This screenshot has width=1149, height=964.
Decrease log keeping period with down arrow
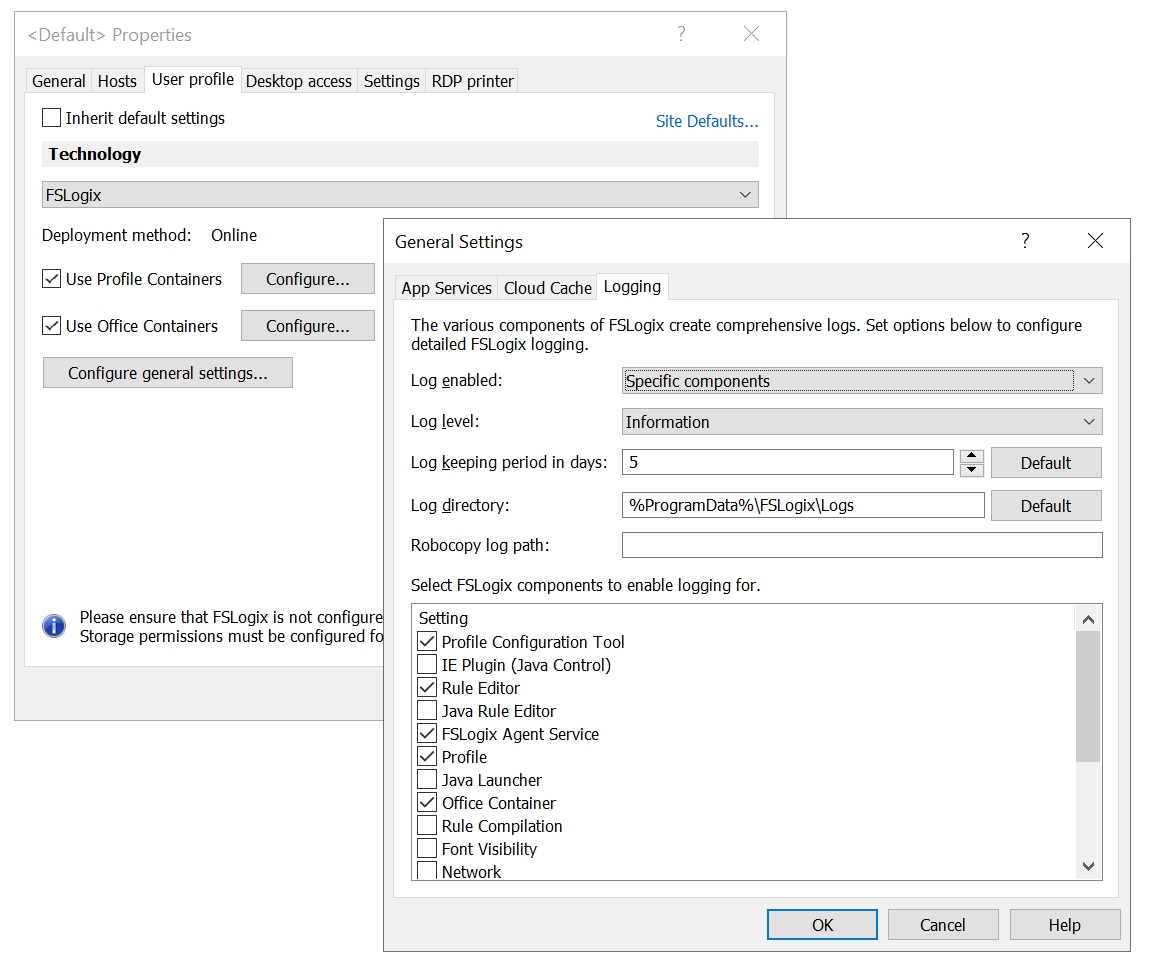[971, 470]
